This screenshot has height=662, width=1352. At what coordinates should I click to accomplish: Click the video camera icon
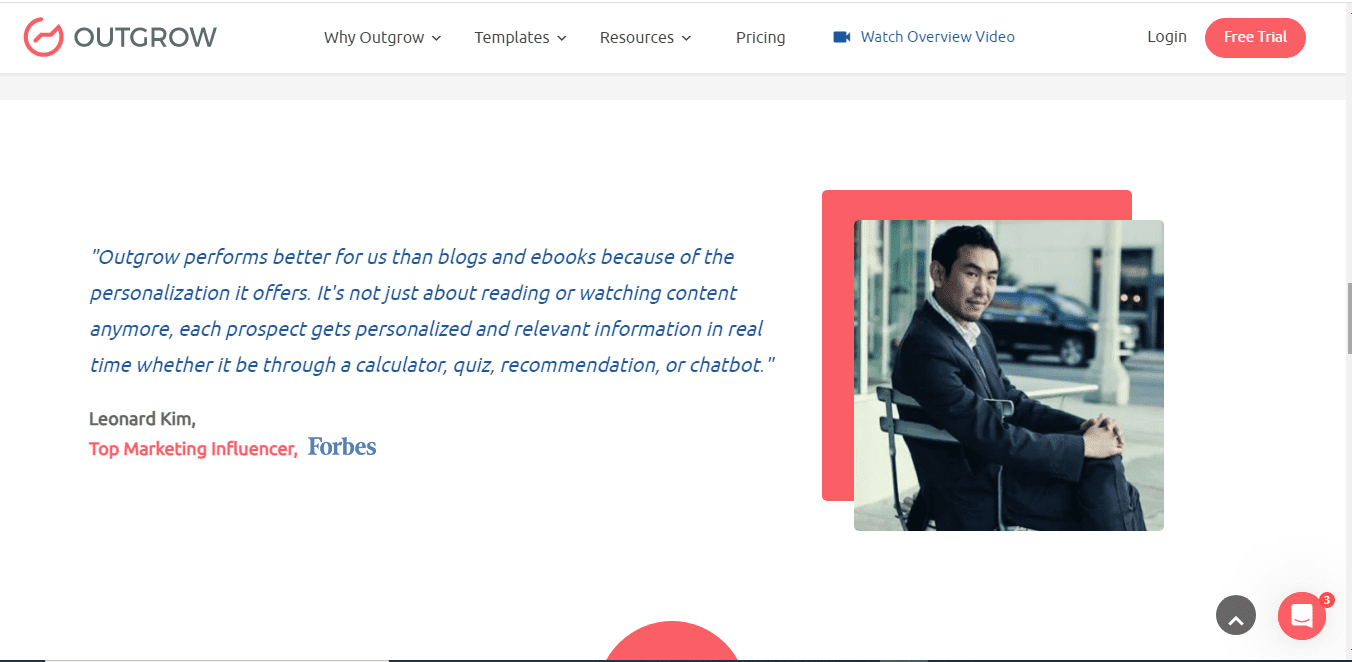click(x=841, y=37)
